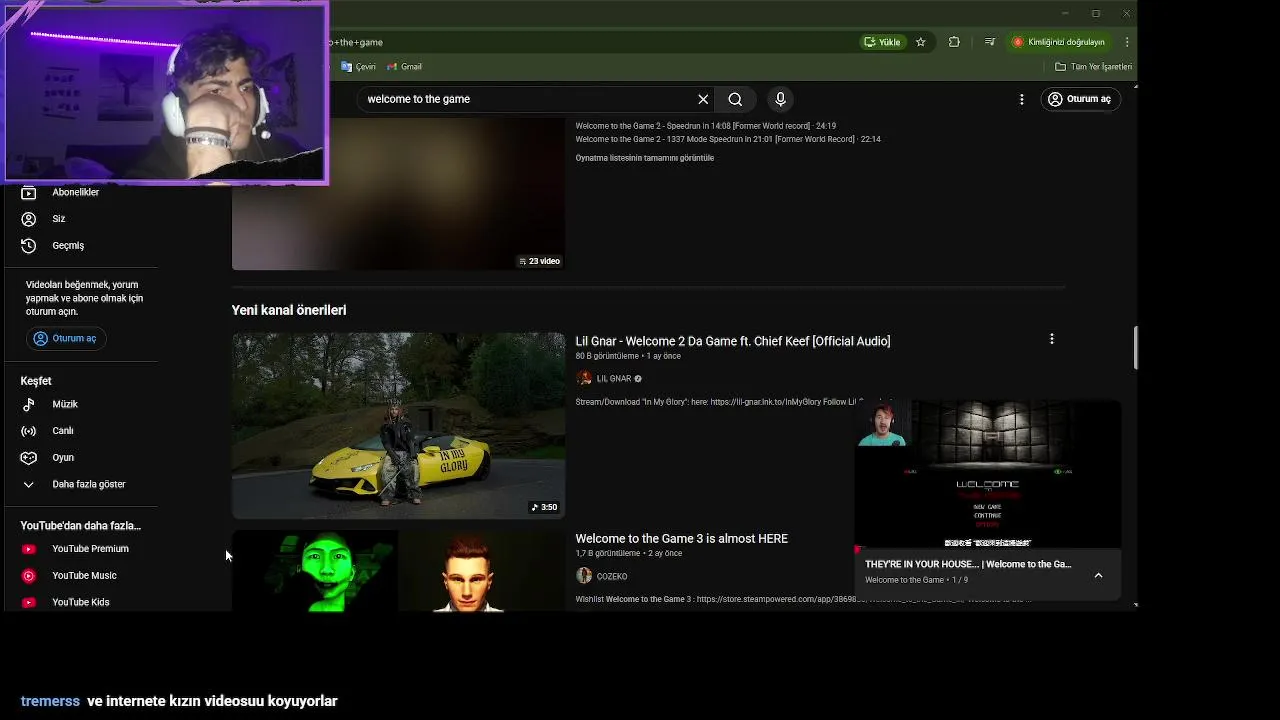Open Welcome to the Game 3 is almost HERE
1280x720 pixels.
[682, 538]
